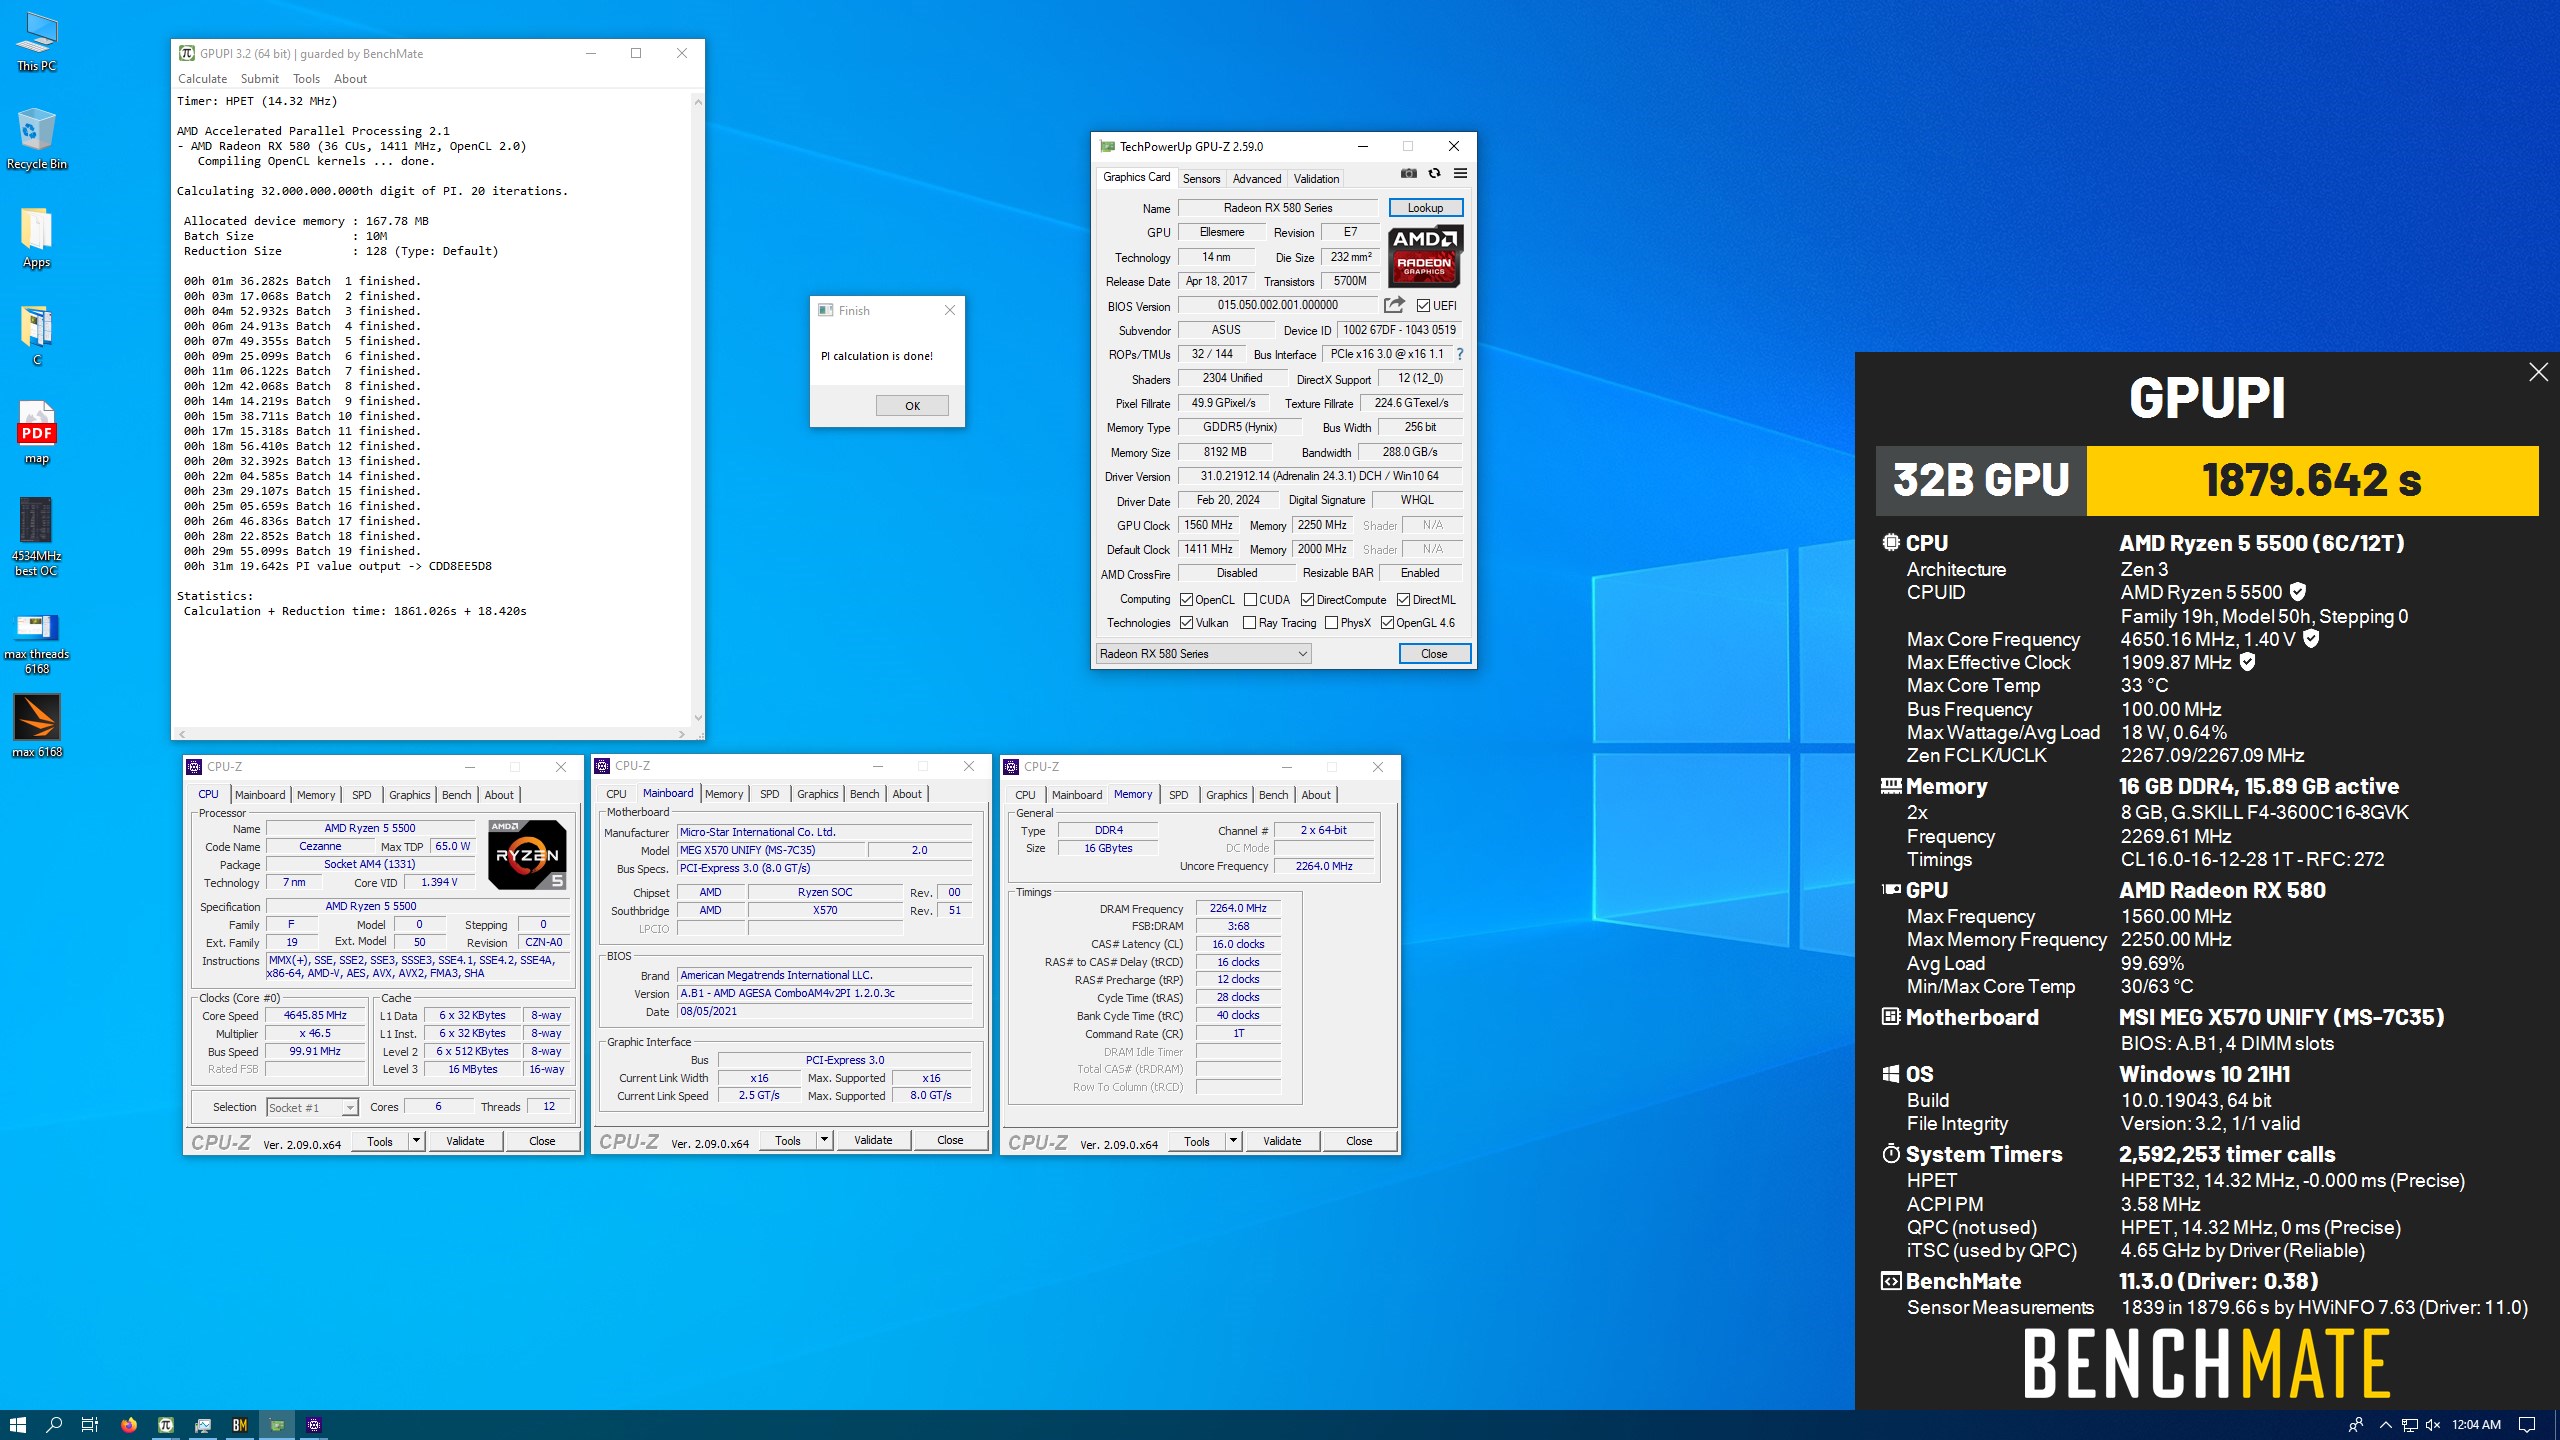Open the map PDF file icon

pyautogui.click(x=37, y=433)
